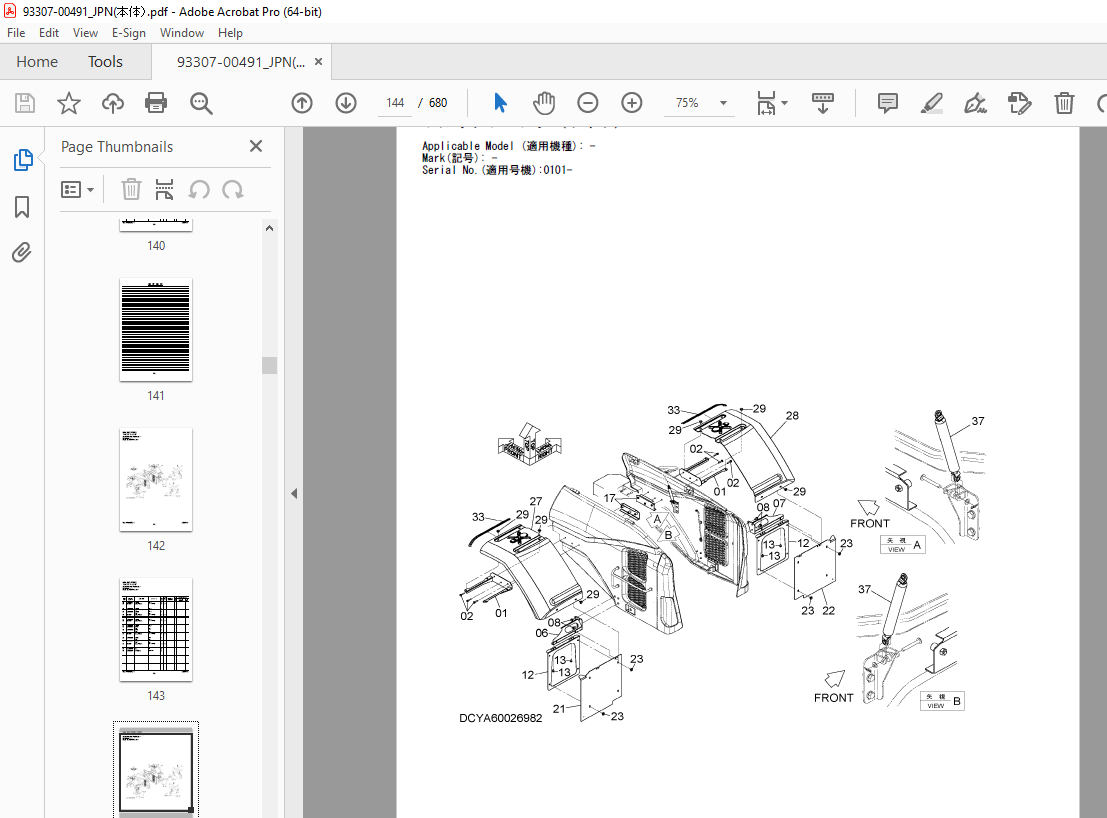Select page 141 thumbnail
This screenshot has width=1107, height=818.
(156, 330)
